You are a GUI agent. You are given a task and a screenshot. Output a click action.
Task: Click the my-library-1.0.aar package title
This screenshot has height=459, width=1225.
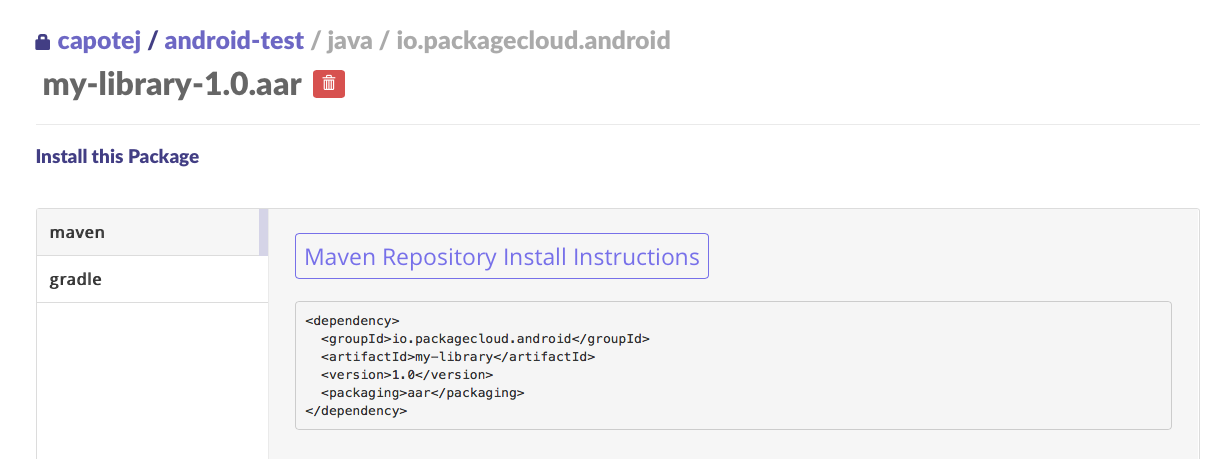(x=172, y=84)
